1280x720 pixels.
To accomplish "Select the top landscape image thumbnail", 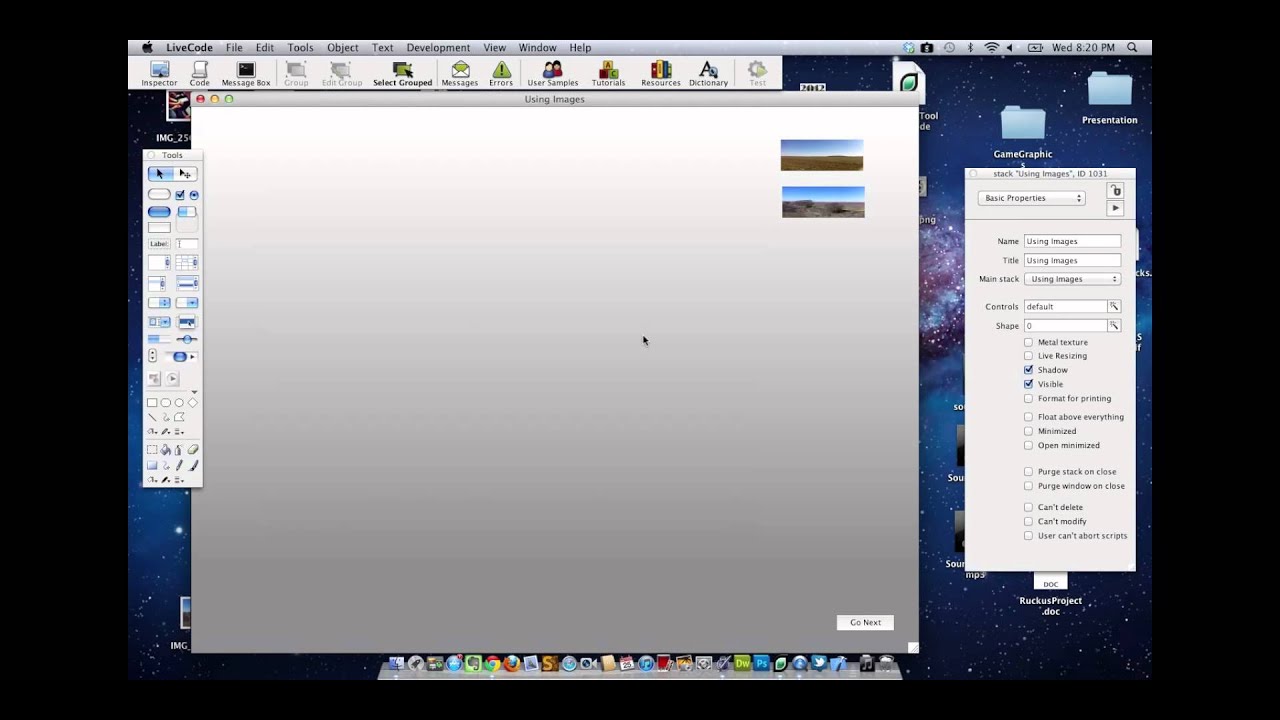I will coord(822,155).
